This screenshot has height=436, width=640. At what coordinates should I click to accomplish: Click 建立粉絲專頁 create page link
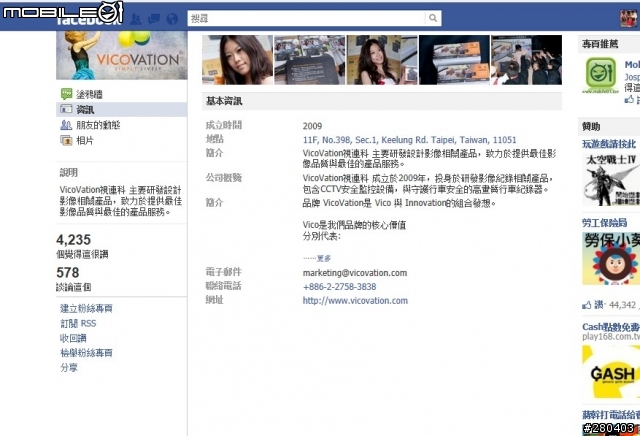pyautogui.click(x=86, y=309)
